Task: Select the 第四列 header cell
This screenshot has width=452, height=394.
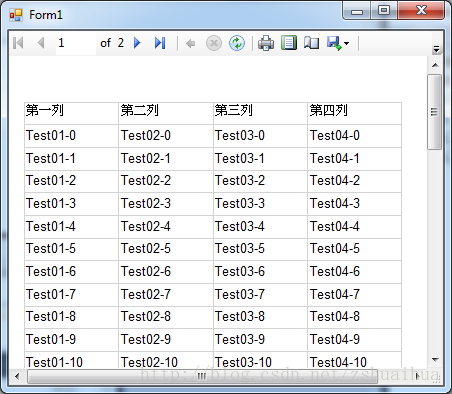Action: pyautogui.click(x=354, y=114)
